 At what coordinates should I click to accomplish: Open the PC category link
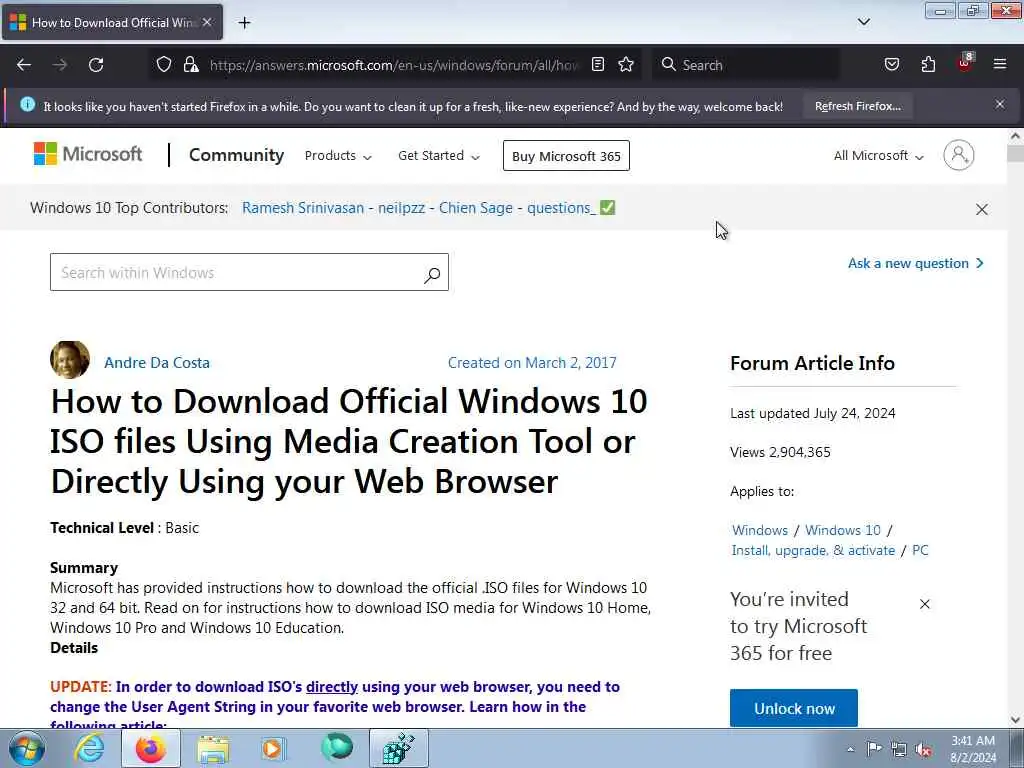click(920, 550)
